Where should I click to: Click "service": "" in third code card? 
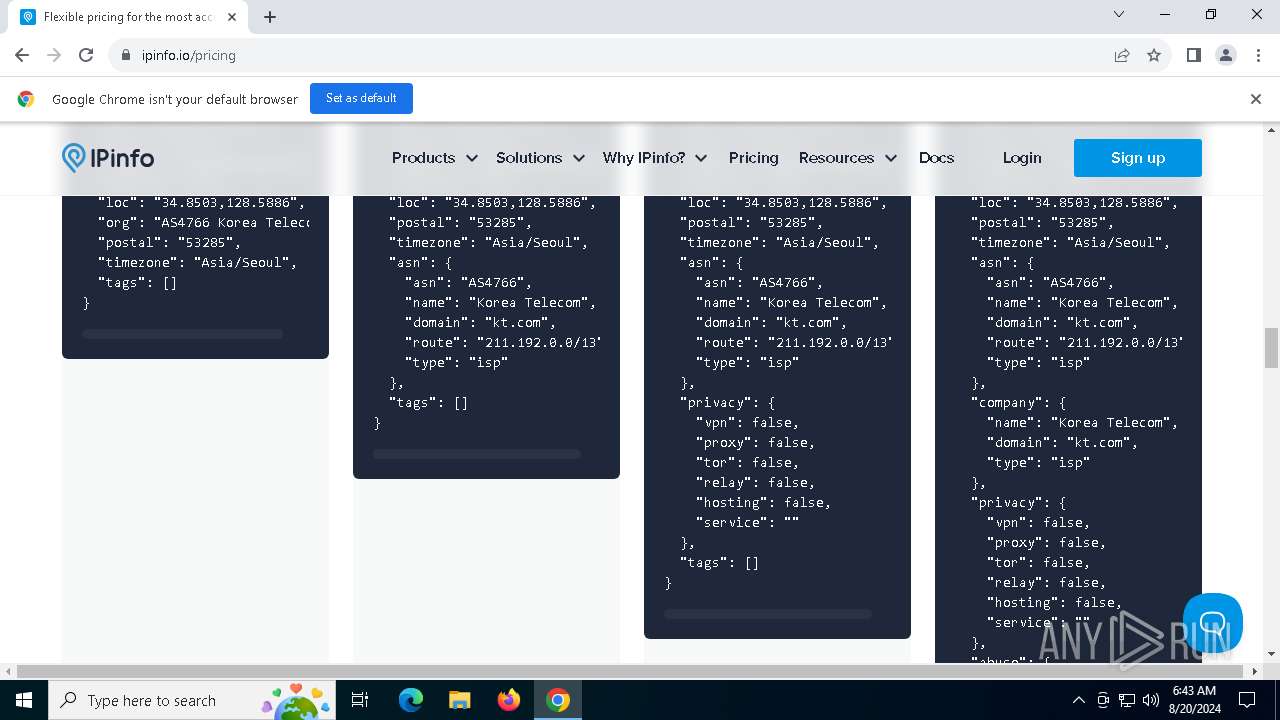pyautogui.click(x=747, y=522)
